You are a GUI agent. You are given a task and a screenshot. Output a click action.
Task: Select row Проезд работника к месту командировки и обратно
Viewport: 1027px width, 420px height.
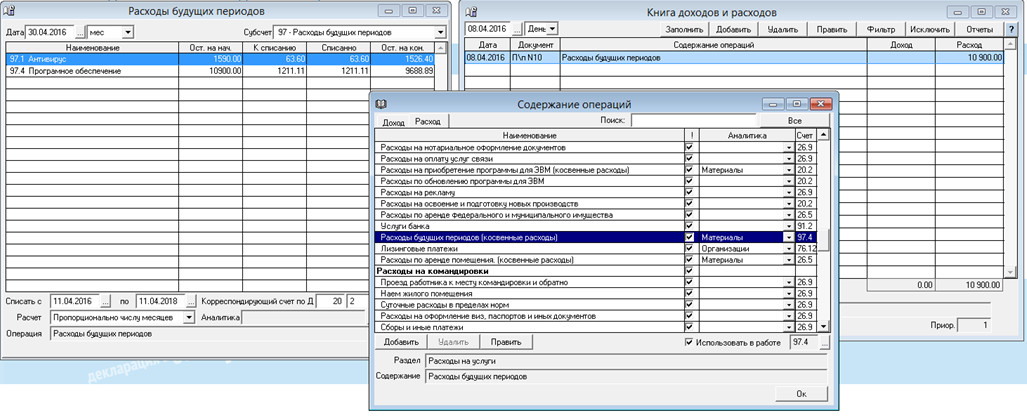click(596, 282)
